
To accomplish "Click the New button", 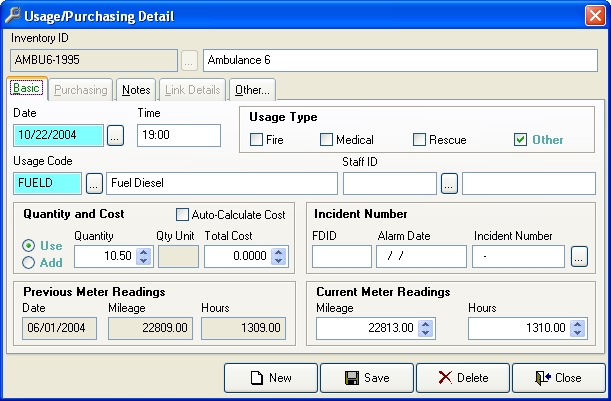I will [271, 378].
